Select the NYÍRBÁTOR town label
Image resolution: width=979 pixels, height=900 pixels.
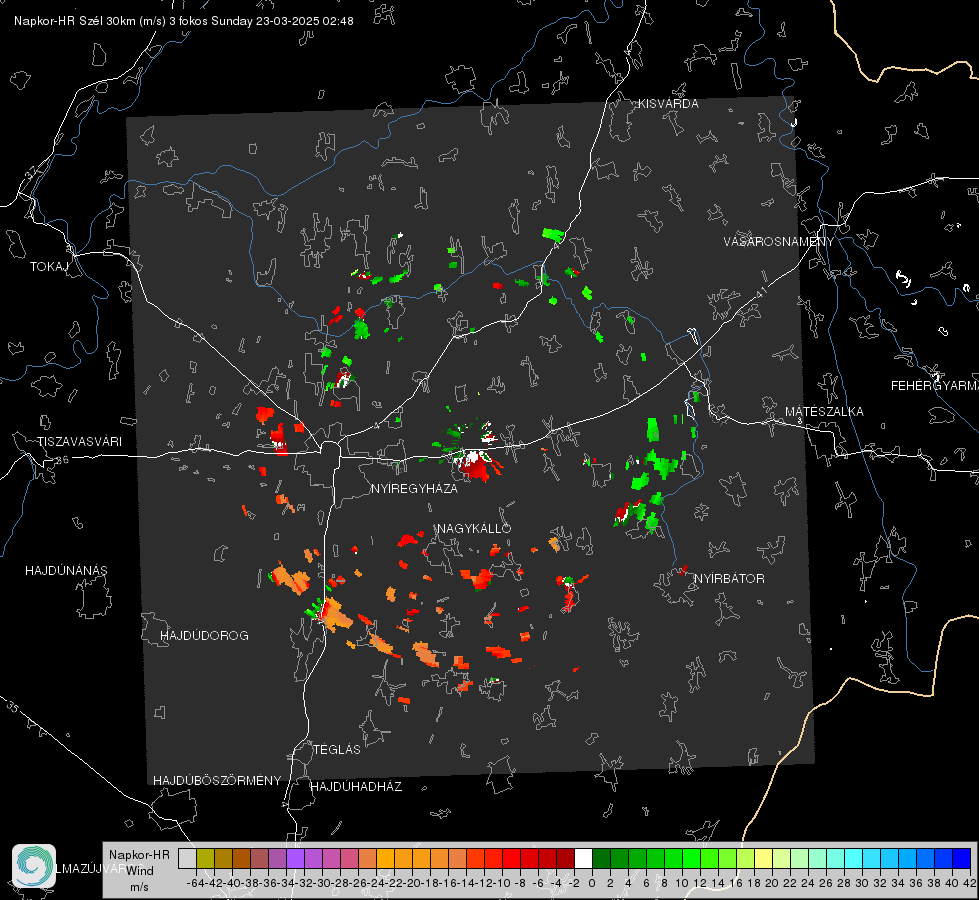pyautogui.click(x=729, y=579)
